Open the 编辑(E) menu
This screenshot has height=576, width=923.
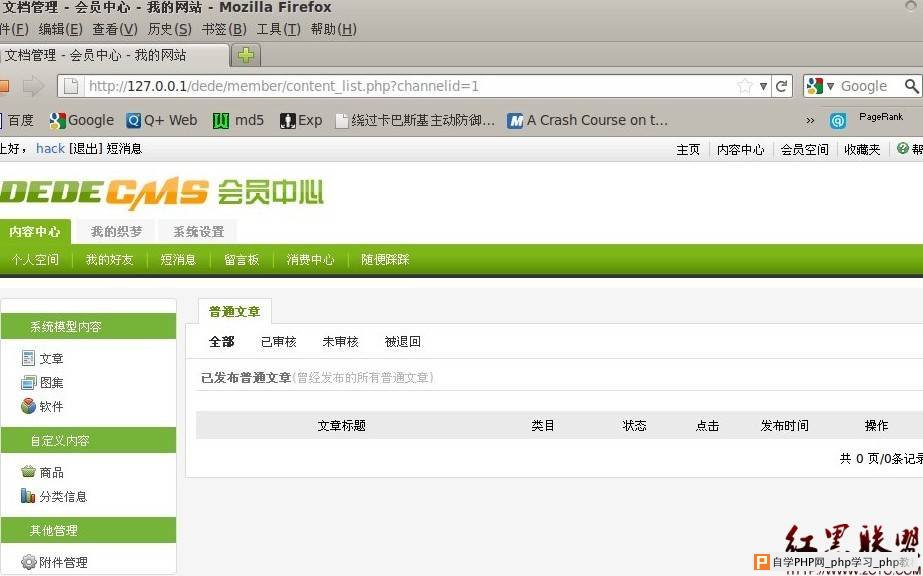coord(60,29)
